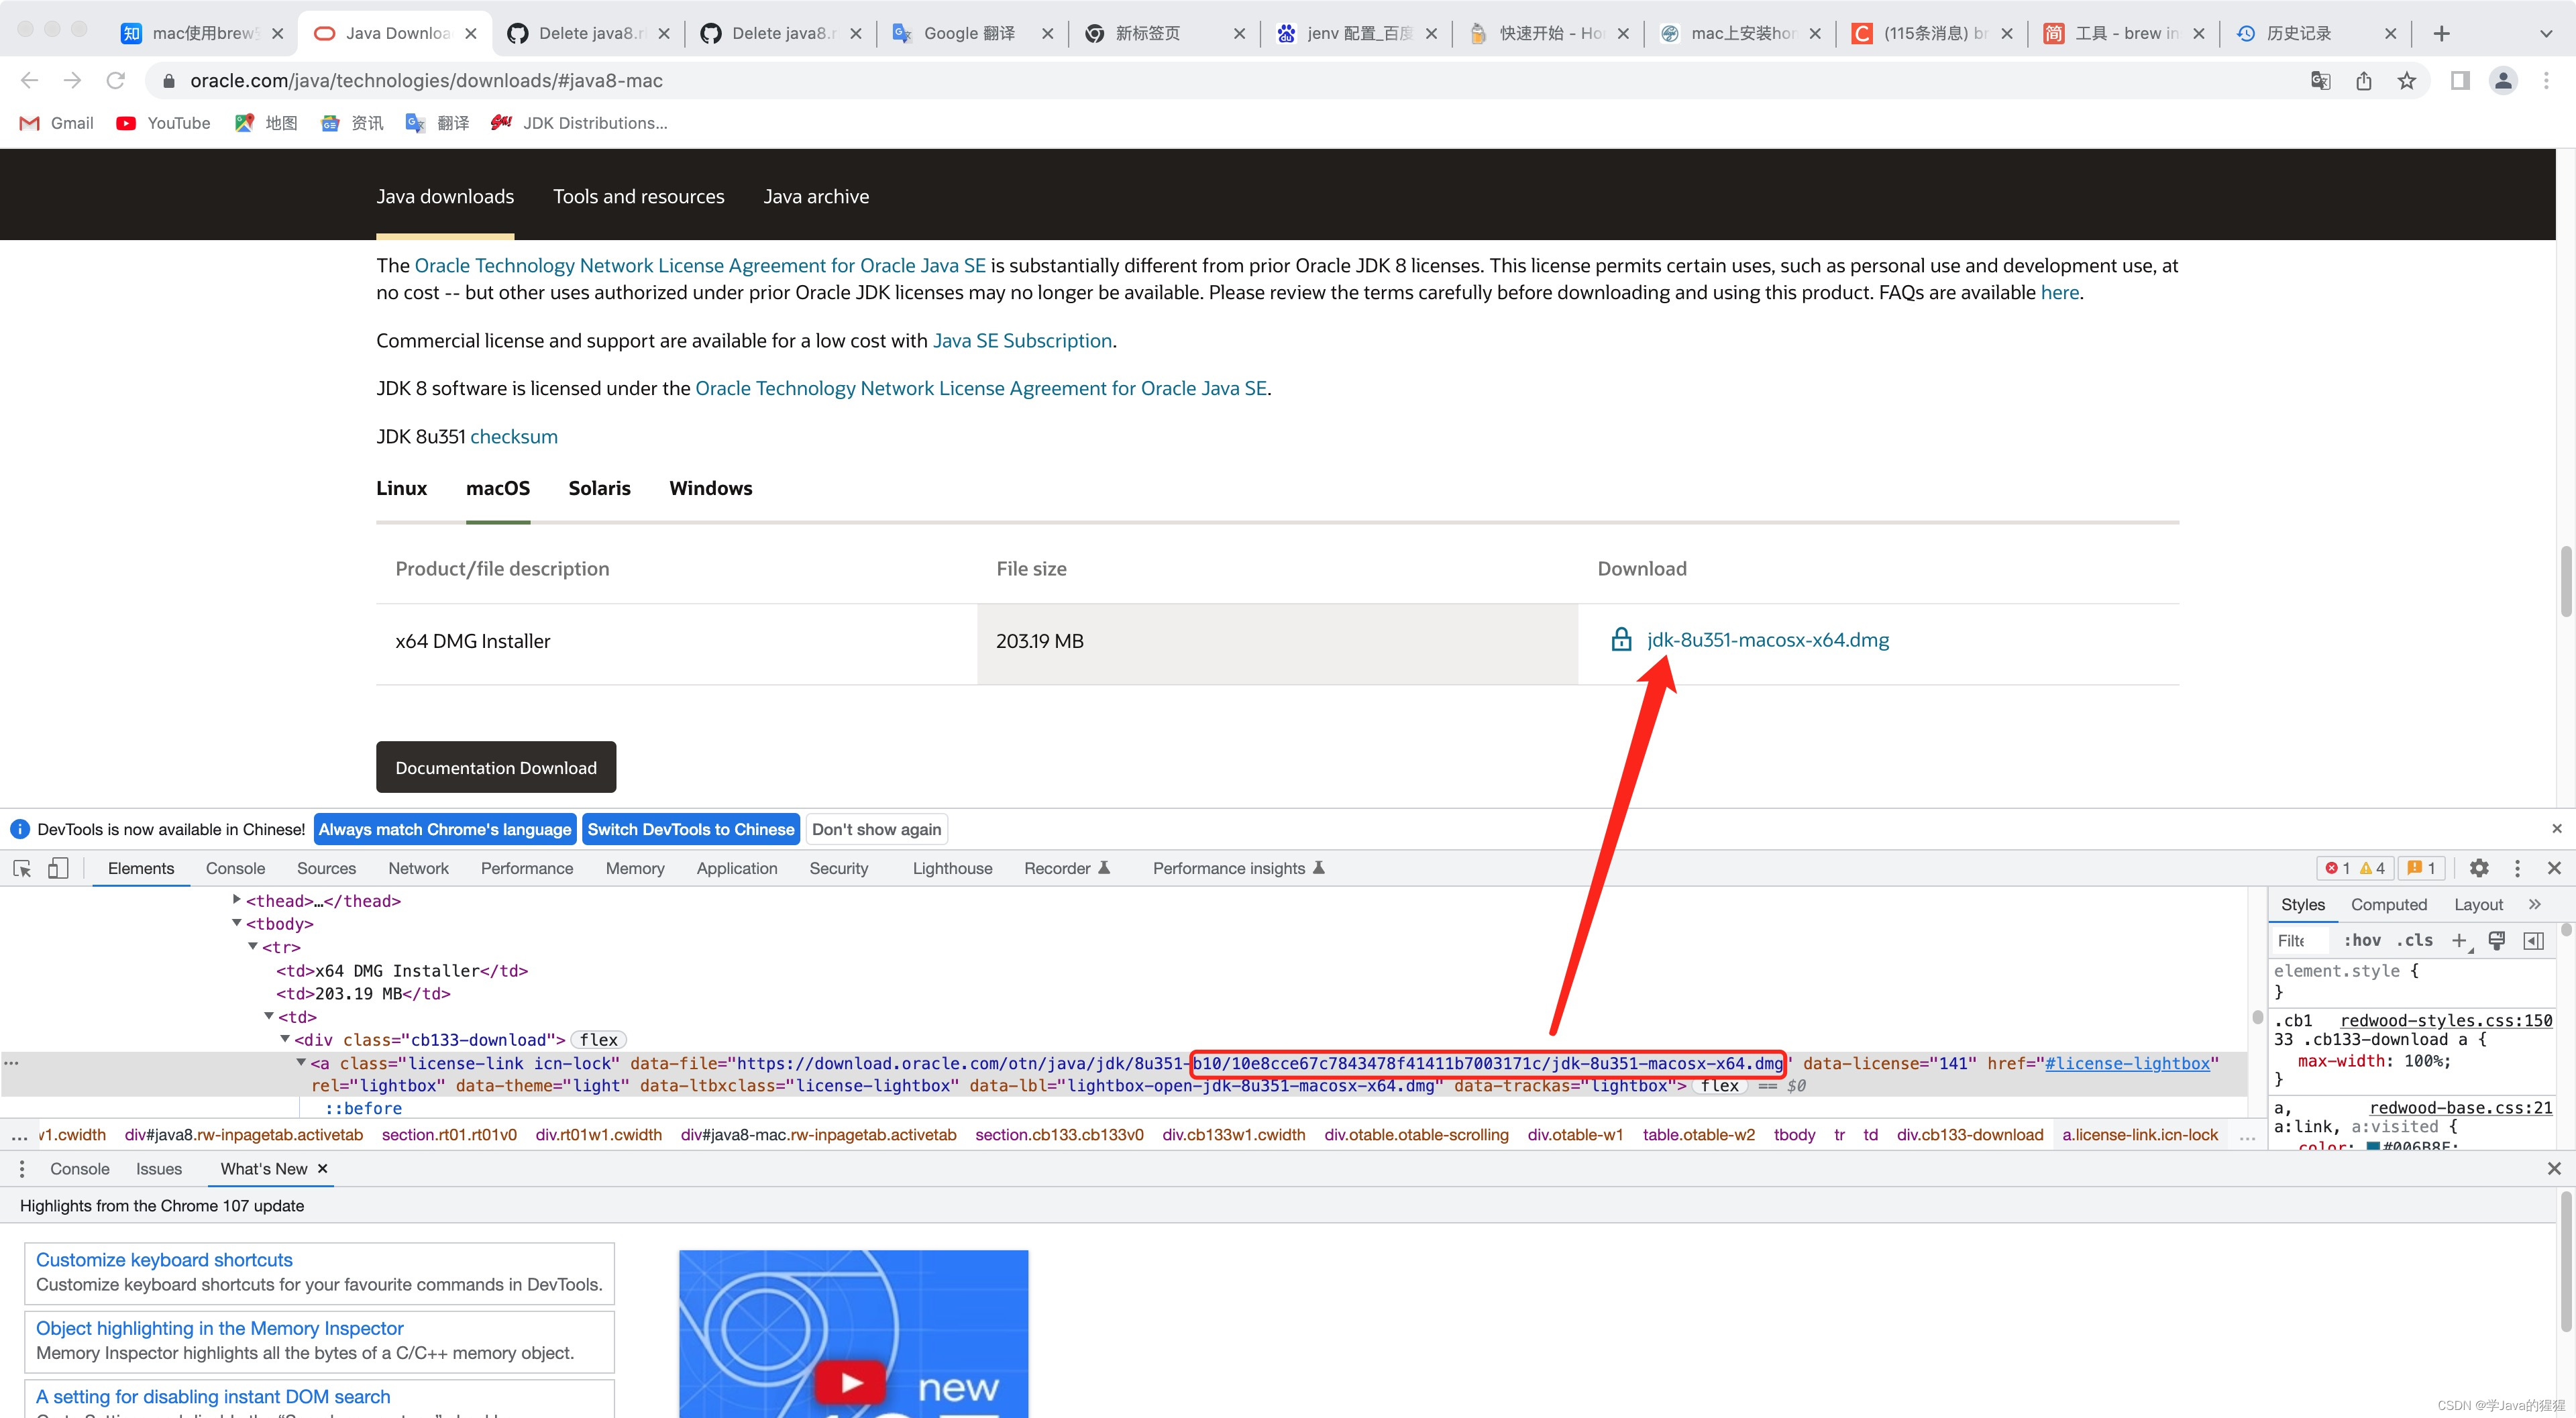Screen dimensions: 2576x1418
Task: Collapse the tr node
Action: click(x=253, y=945)
